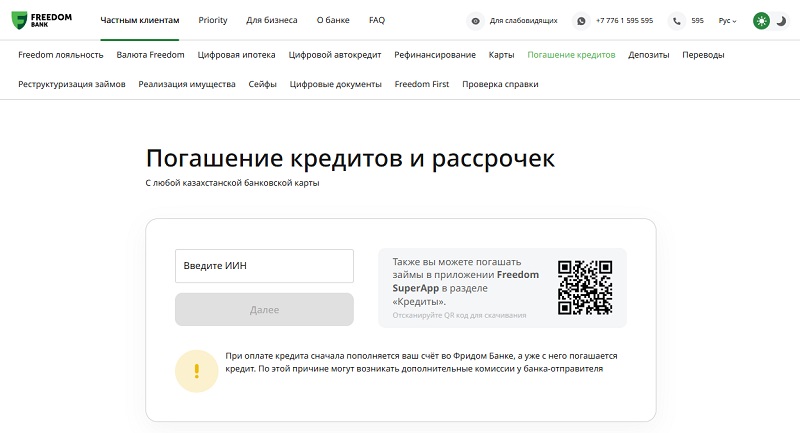Open Карты menu item
This screenshot has width=800, height=433.
pos(502,55)
